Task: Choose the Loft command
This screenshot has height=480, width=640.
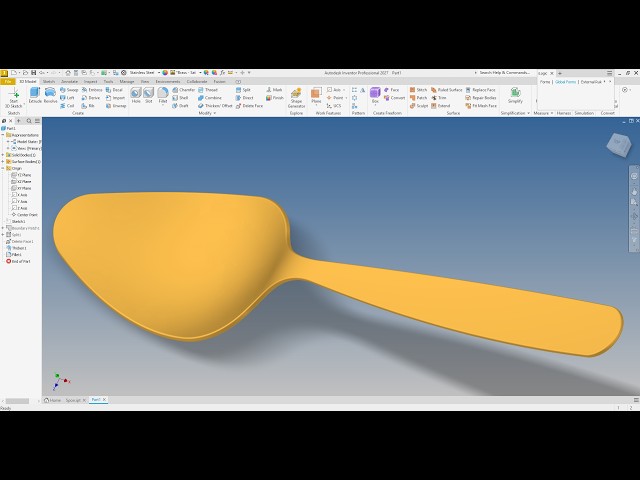Action: [x=67, y=98]
